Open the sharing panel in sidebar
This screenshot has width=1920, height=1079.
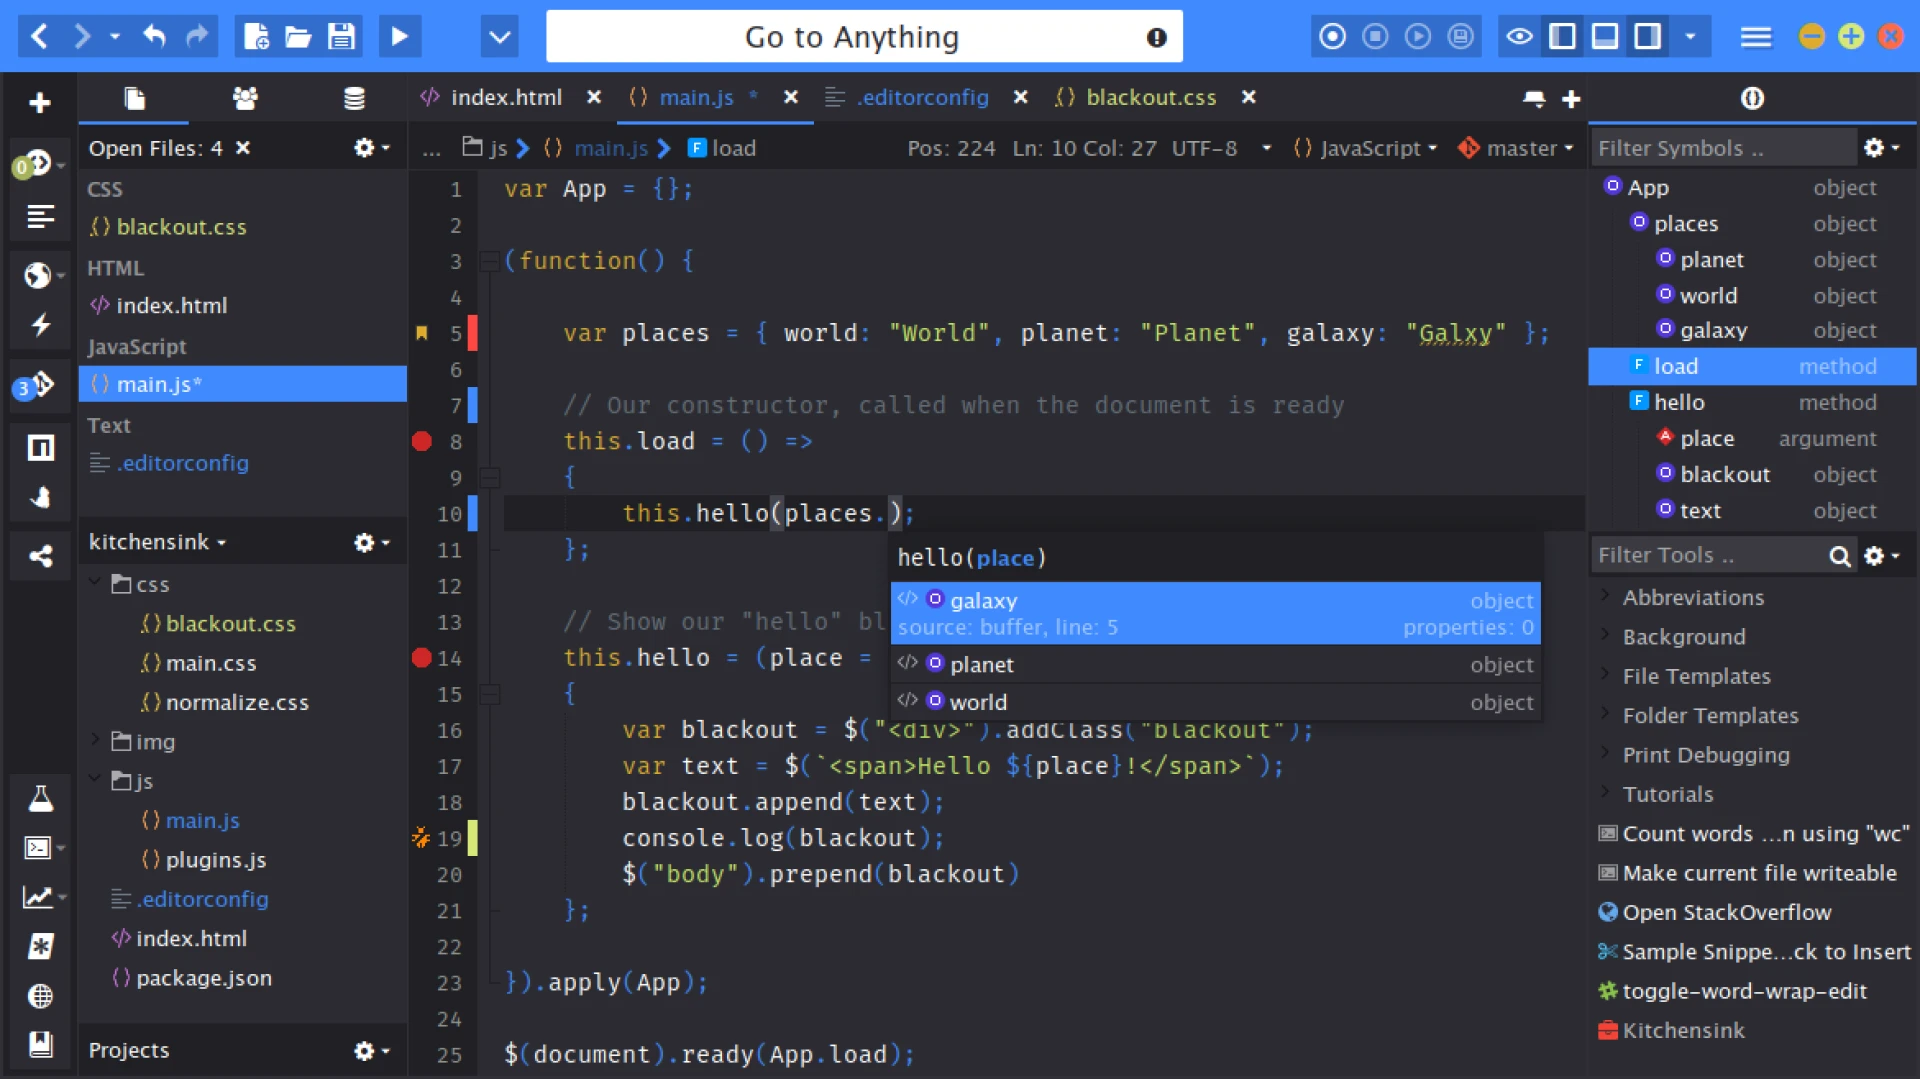[40, 556]
